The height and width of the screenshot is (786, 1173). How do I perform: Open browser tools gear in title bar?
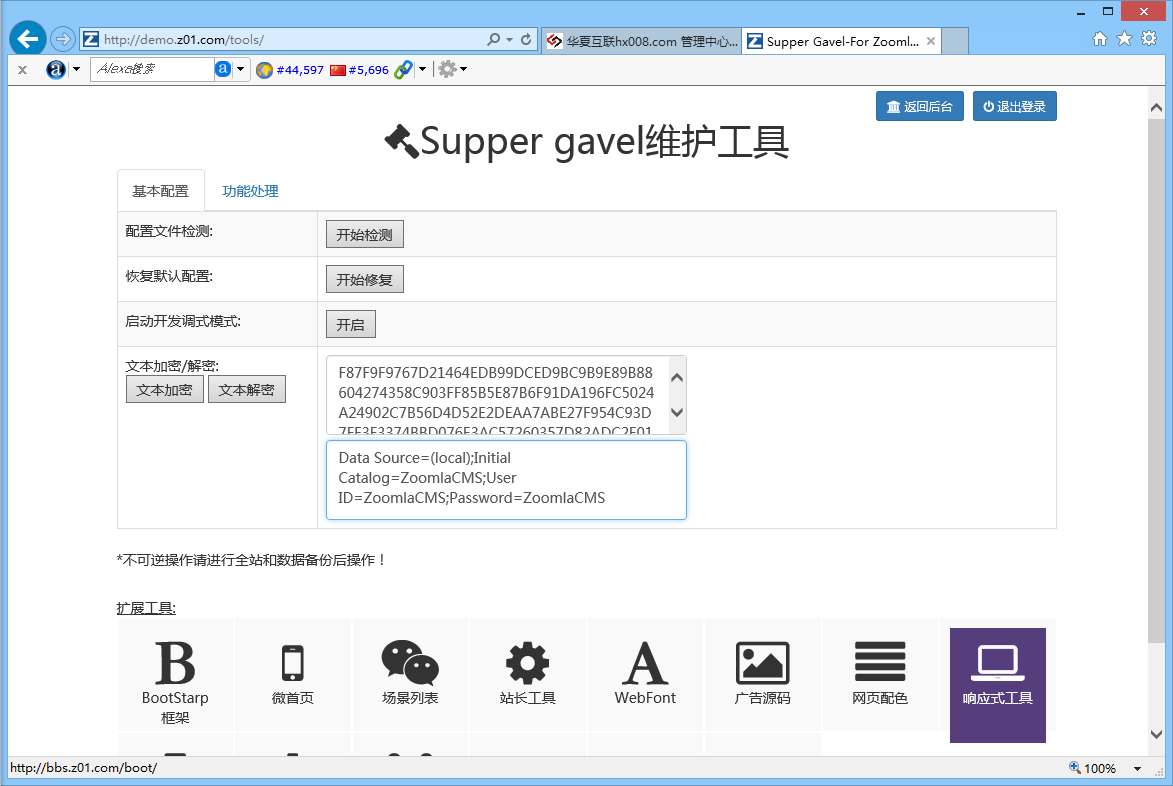click(1149, 39)
